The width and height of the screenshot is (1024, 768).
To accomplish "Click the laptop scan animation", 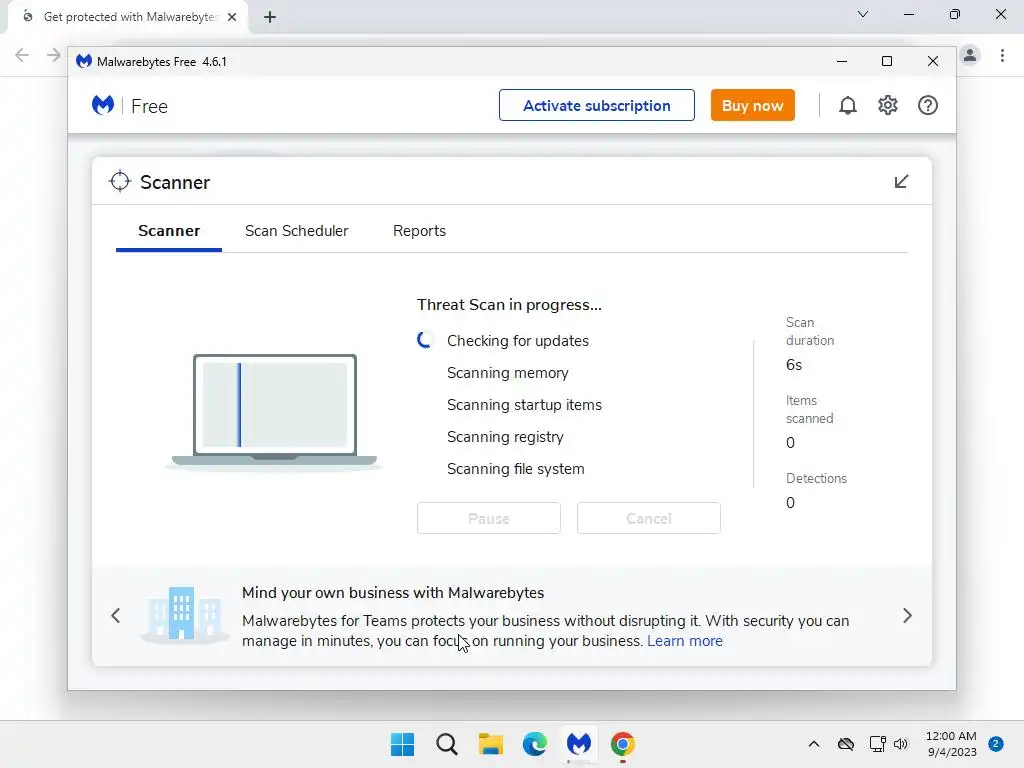I will coord(275,412).
